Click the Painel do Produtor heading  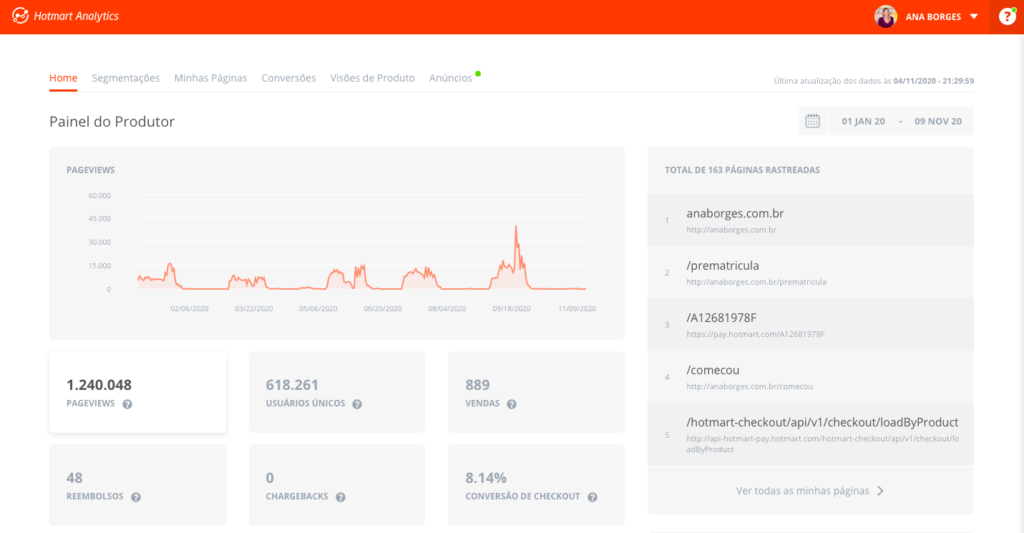click(112, 121)
